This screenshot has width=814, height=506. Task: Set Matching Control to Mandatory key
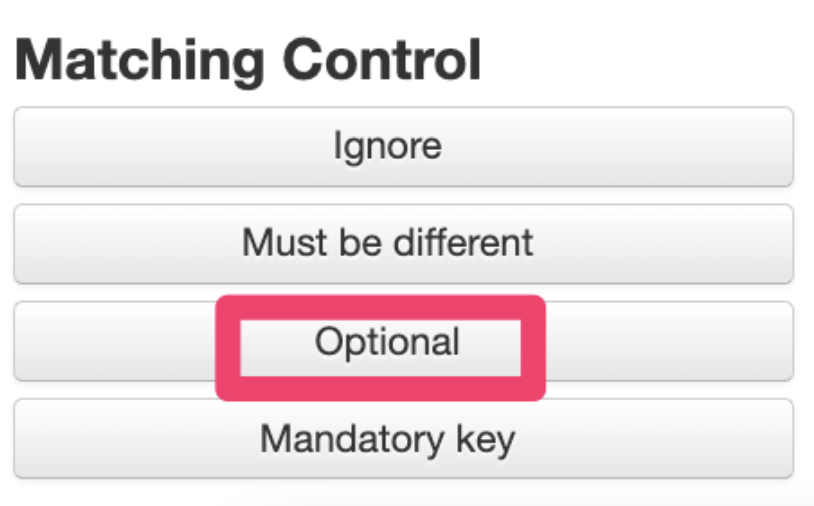[403, 439]
